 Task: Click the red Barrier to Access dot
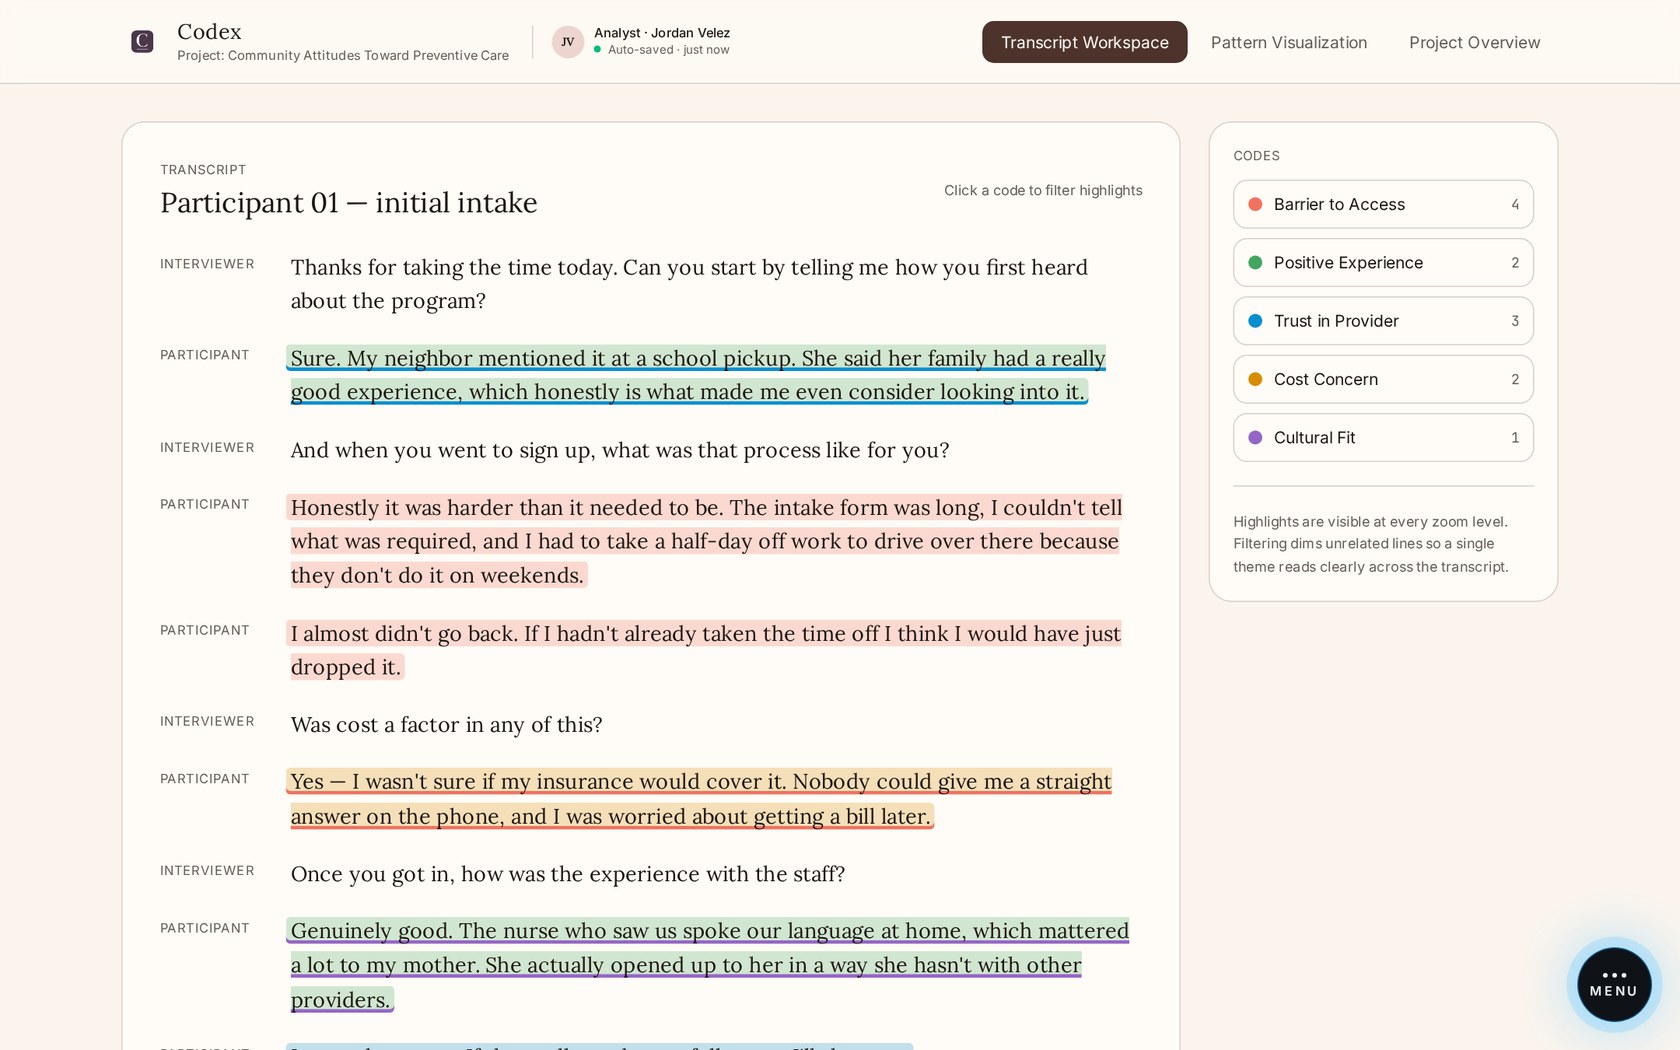(1255, 204)
